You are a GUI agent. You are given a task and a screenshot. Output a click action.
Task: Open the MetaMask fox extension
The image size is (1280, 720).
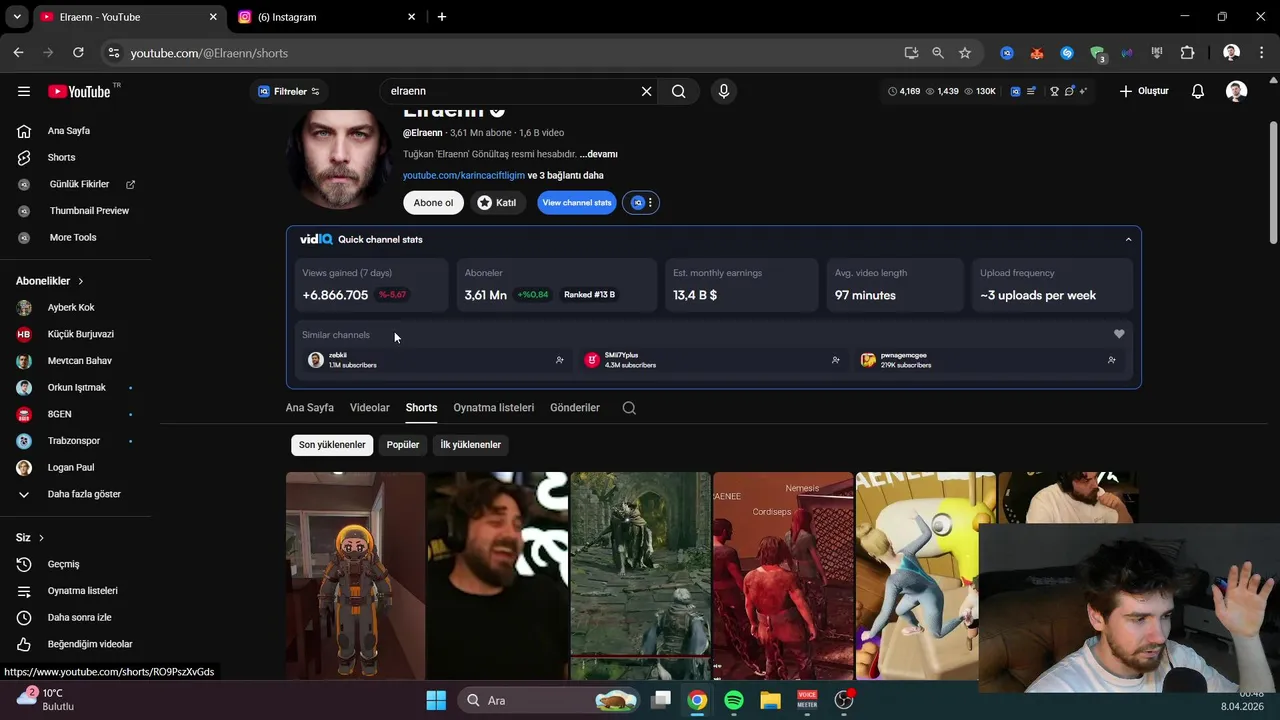point(1037,53)
